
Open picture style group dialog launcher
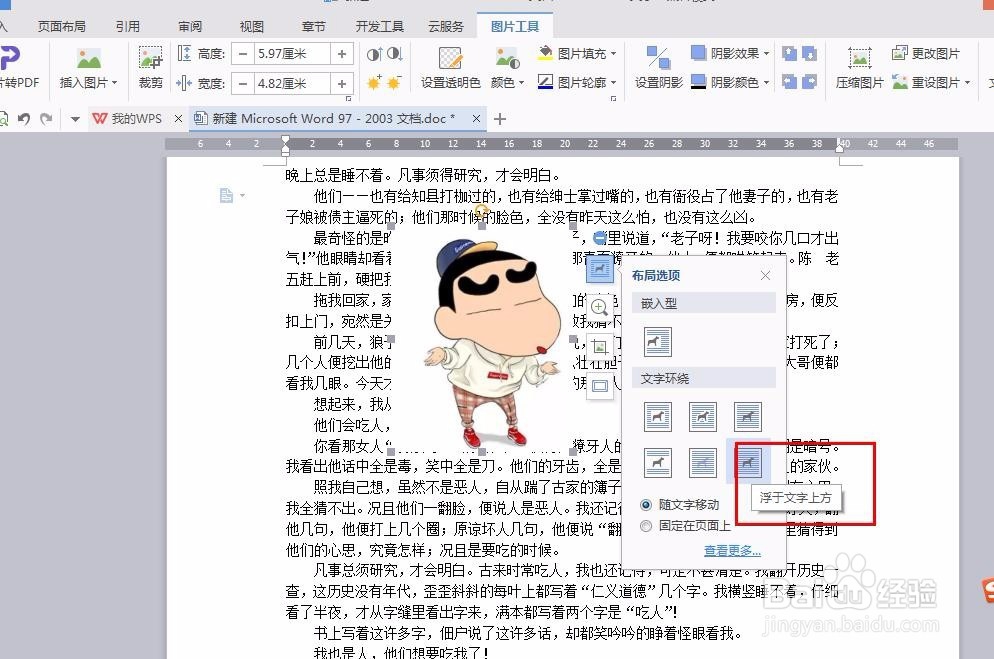pyautogui.click(x=613, y=98)
